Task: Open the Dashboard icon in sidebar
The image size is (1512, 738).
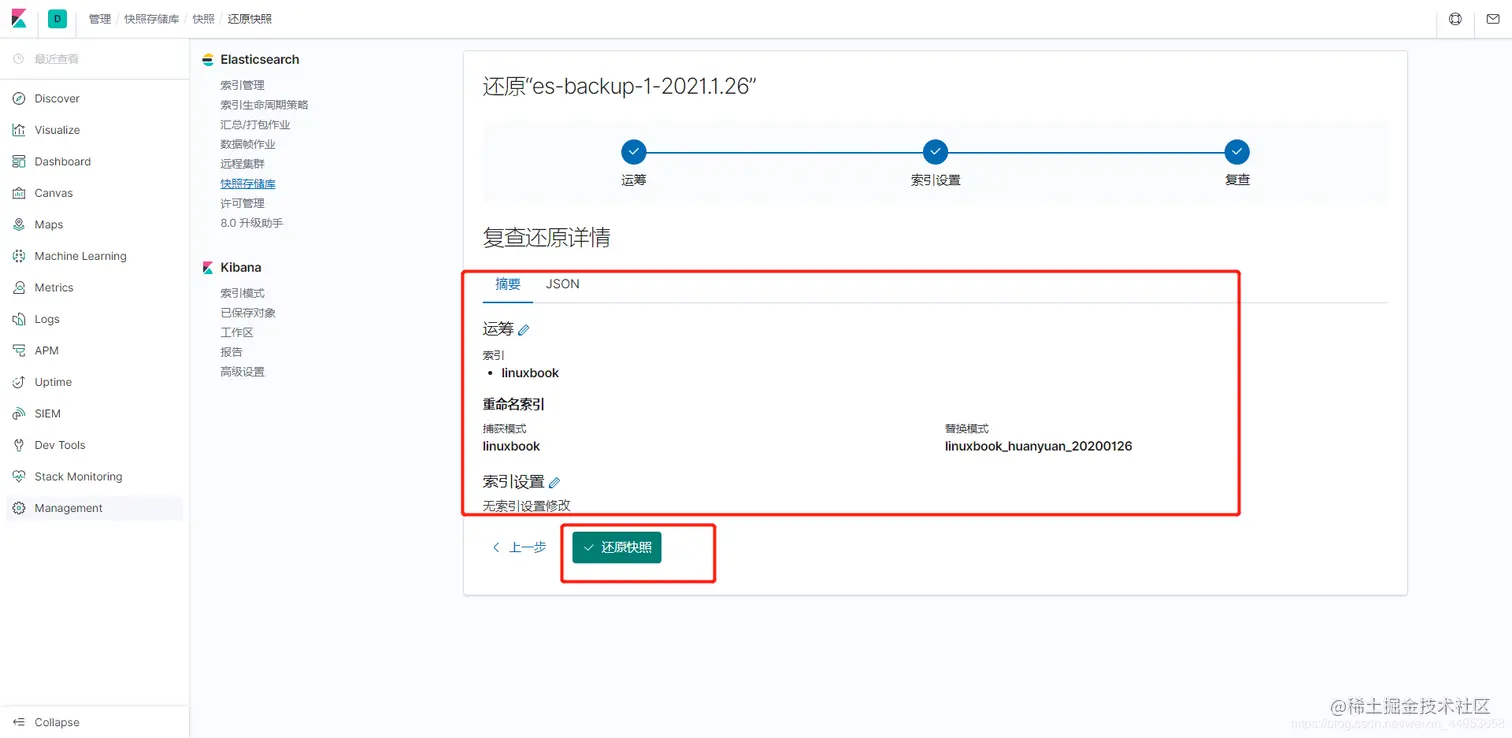Action: 19,162
